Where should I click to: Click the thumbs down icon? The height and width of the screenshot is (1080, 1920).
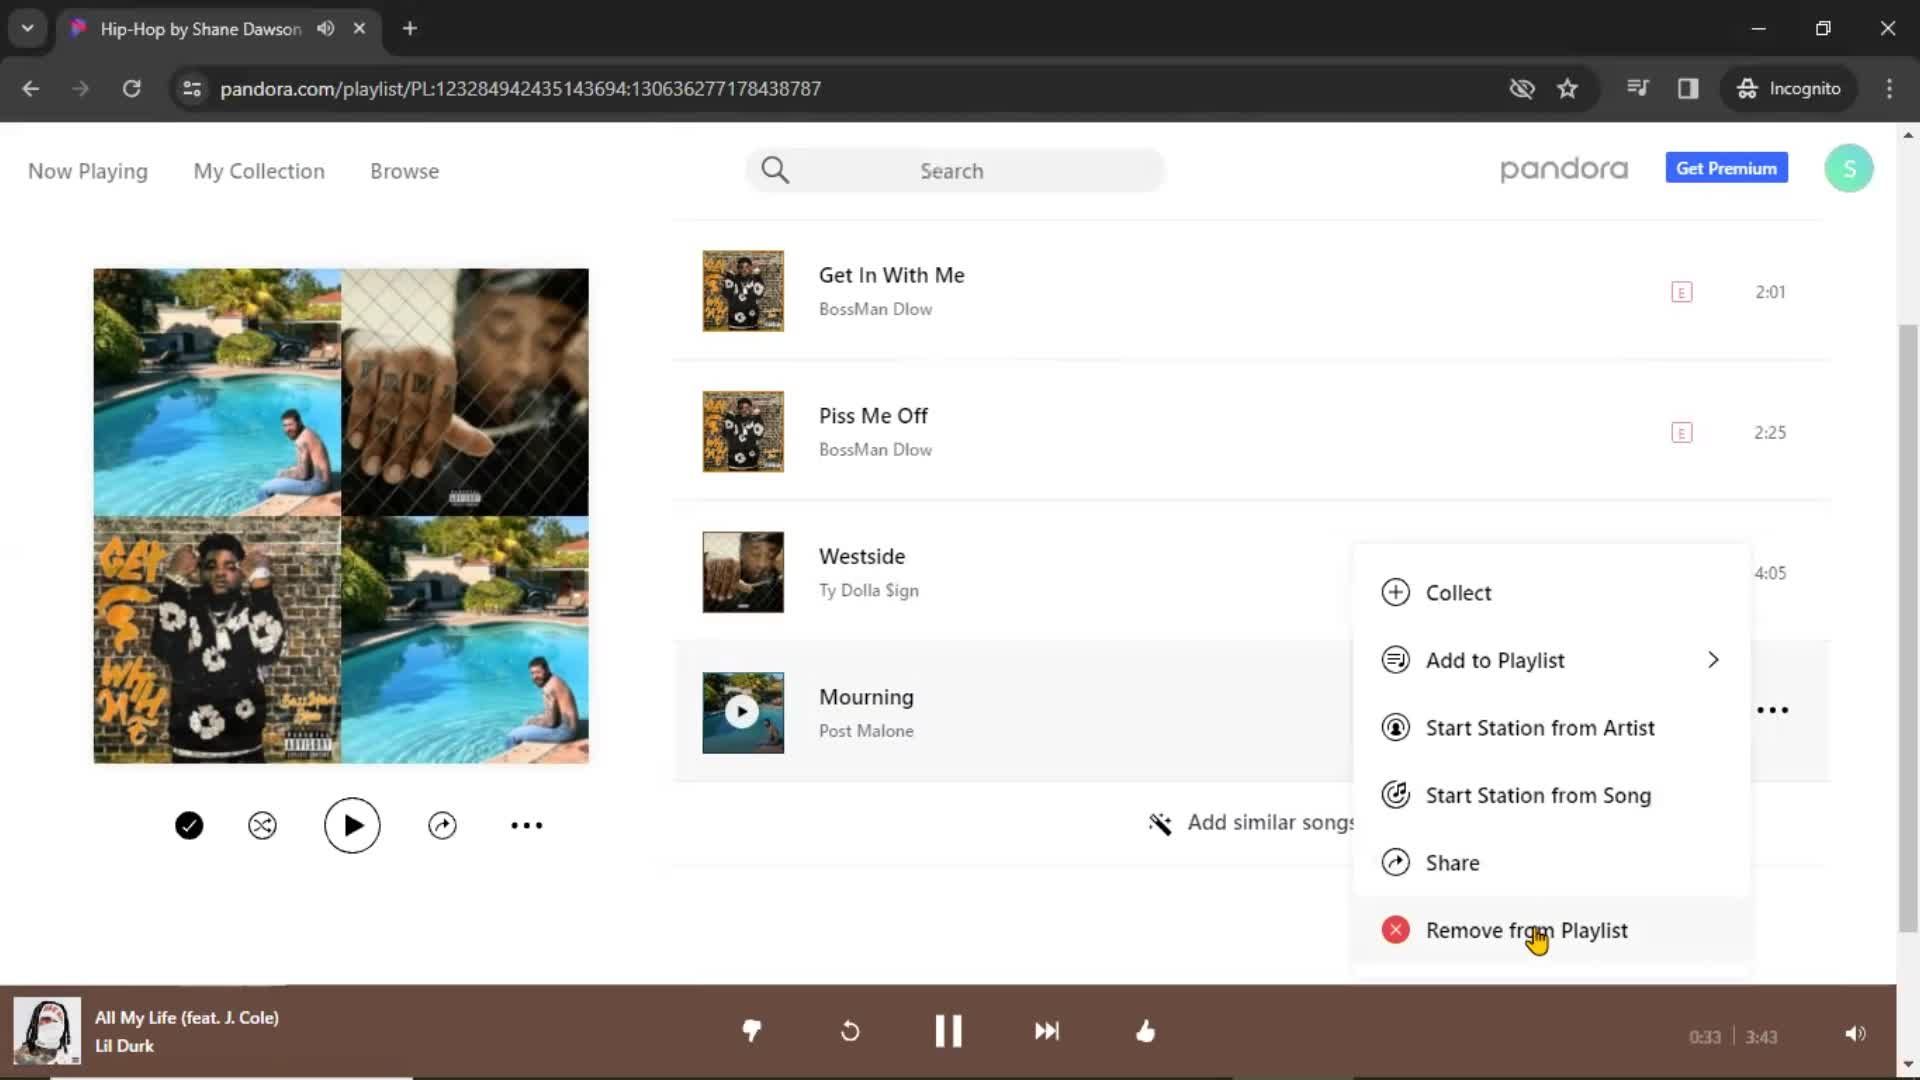click(752, 1031)
